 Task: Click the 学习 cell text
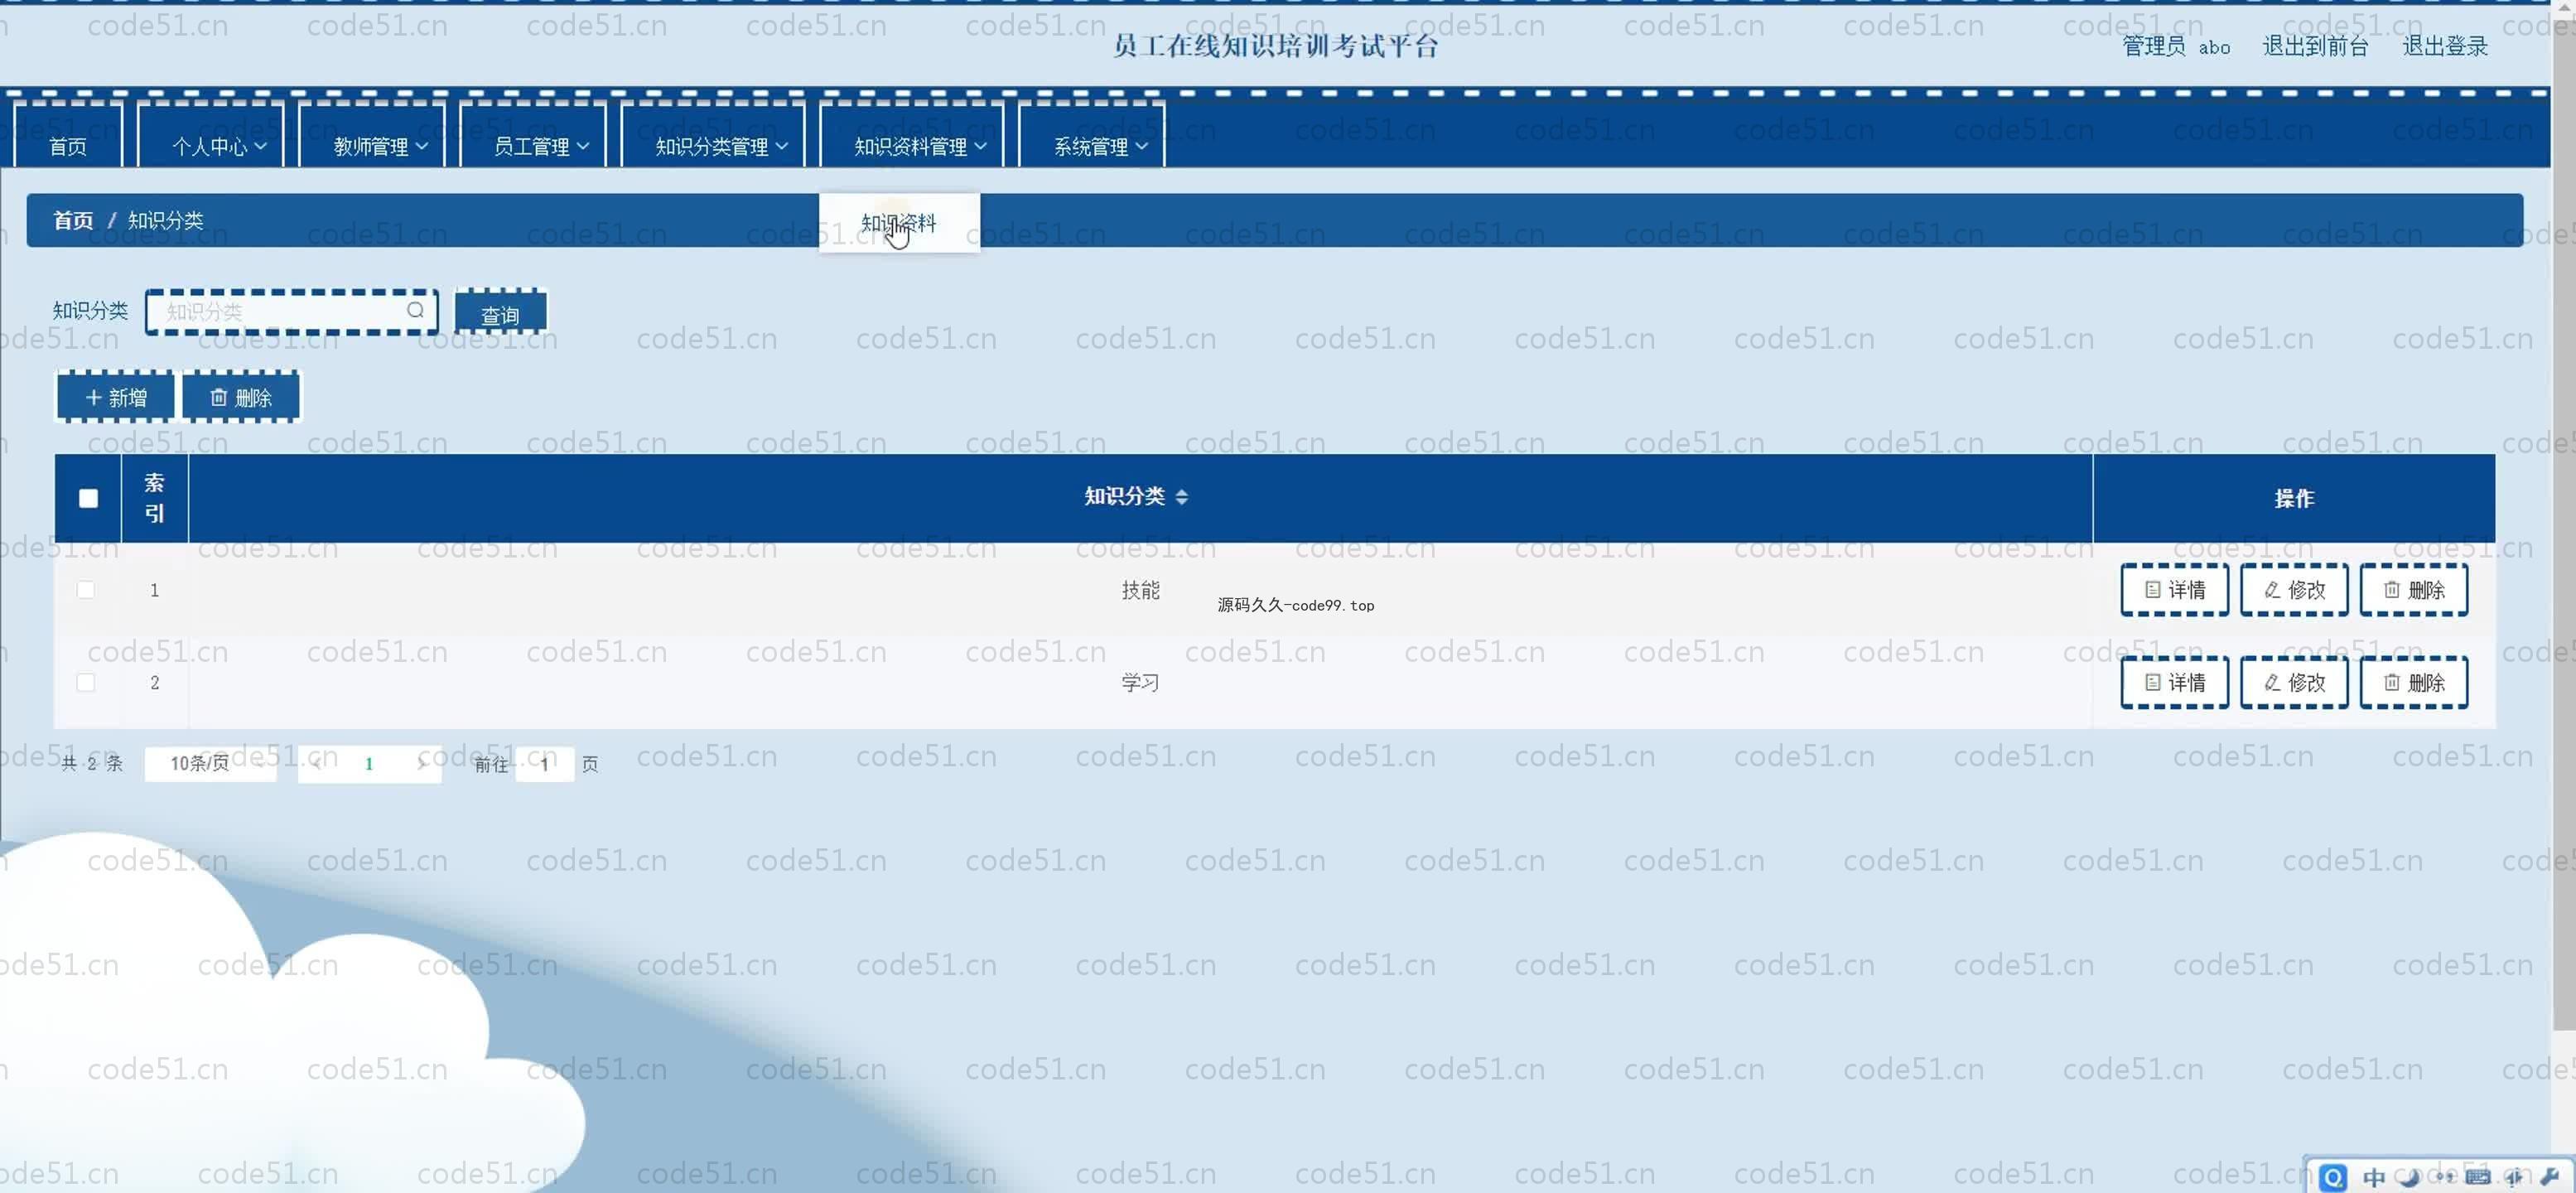(1140, 682)
